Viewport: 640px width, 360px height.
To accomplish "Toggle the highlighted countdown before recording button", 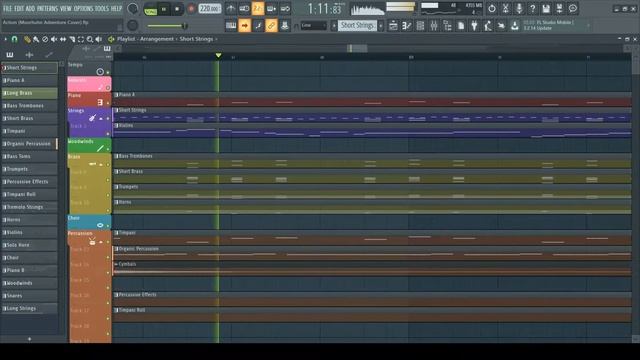I will click(x=258, y=9).
